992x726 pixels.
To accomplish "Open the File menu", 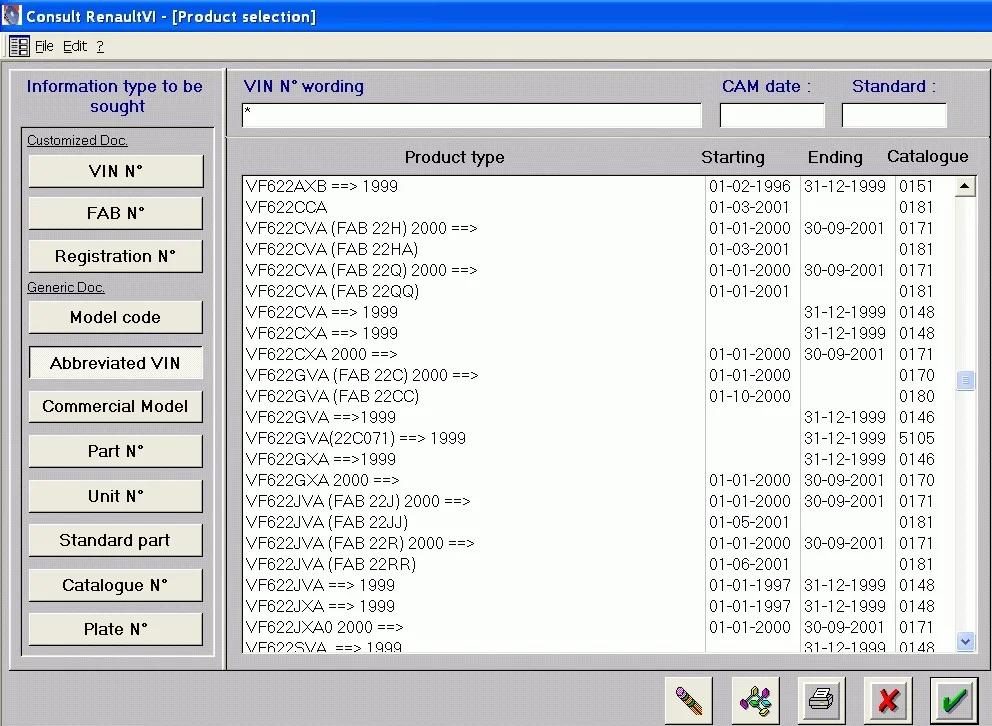I will point(44,46).
